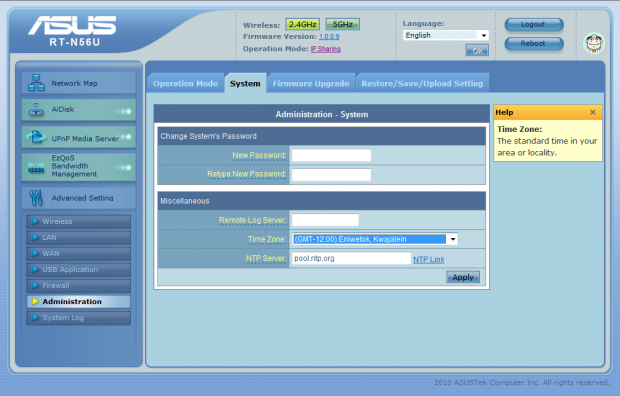Switch to the Operation Mode tab
The width and height of the screenshot is (620, 396).
pos(185,83)
